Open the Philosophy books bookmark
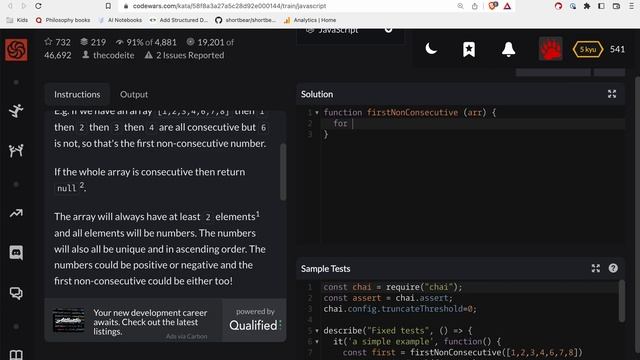640x360 pixels. click(63, 20)
